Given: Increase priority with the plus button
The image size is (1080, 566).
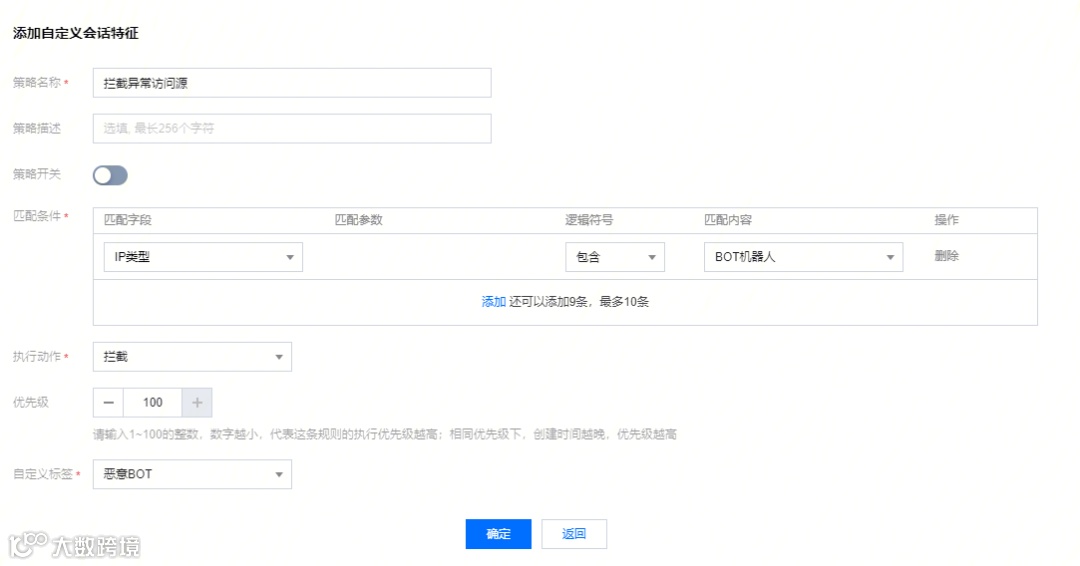Looking at the screenshot, I should [197, 403].
